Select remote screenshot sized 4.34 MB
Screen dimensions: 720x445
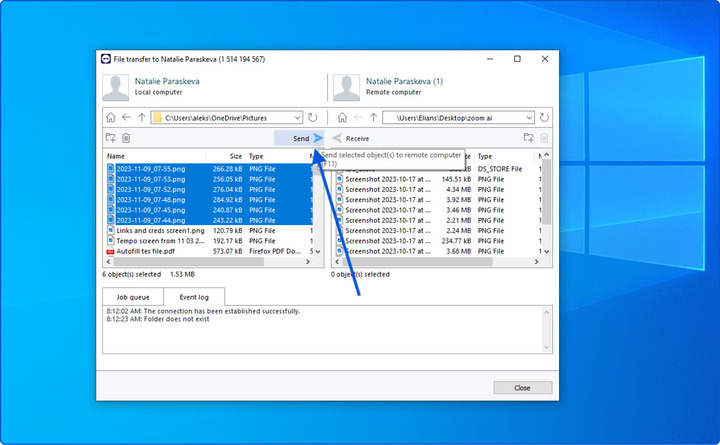coord(388,189)
